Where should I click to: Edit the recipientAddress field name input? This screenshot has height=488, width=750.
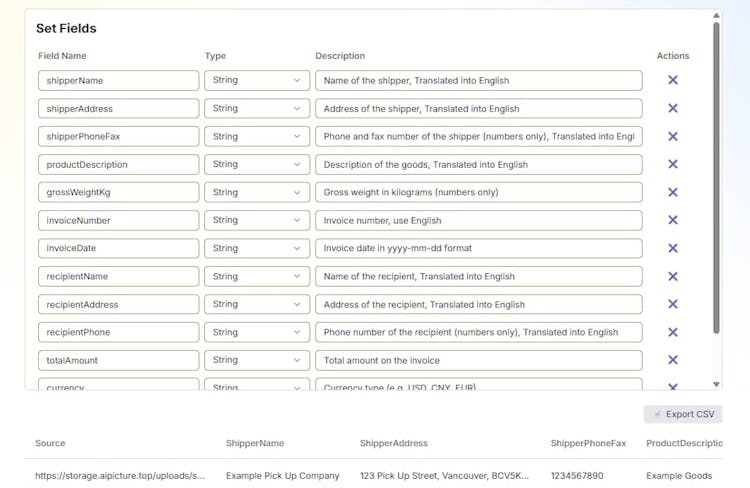click(119, 304)
